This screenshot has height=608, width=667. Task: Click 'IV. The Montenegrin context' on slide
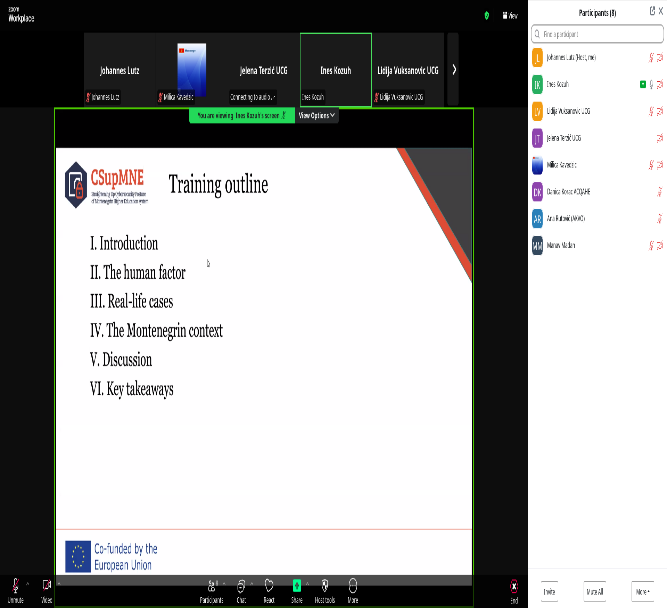(156, 331)
